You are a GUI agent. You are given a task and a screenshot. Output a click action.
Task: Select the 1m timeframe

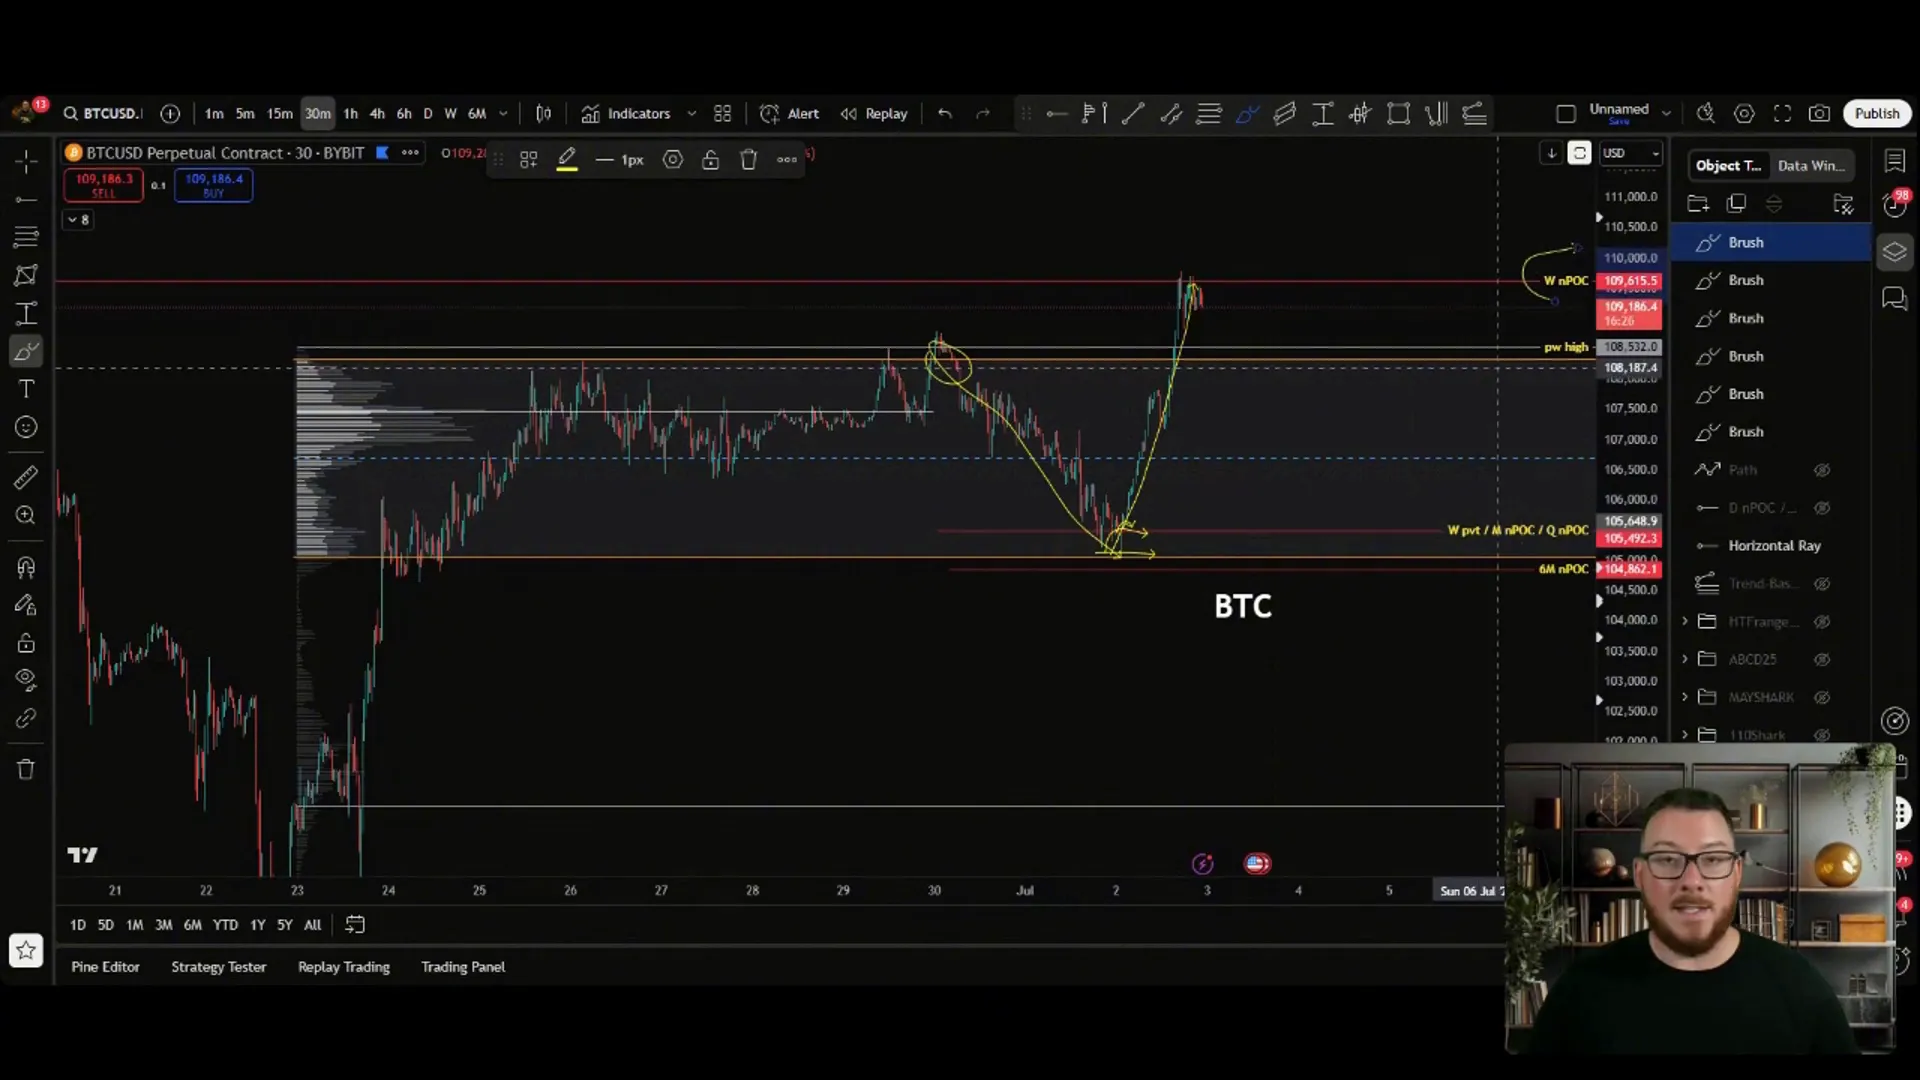pyautogui.click(x=214, y=114)
